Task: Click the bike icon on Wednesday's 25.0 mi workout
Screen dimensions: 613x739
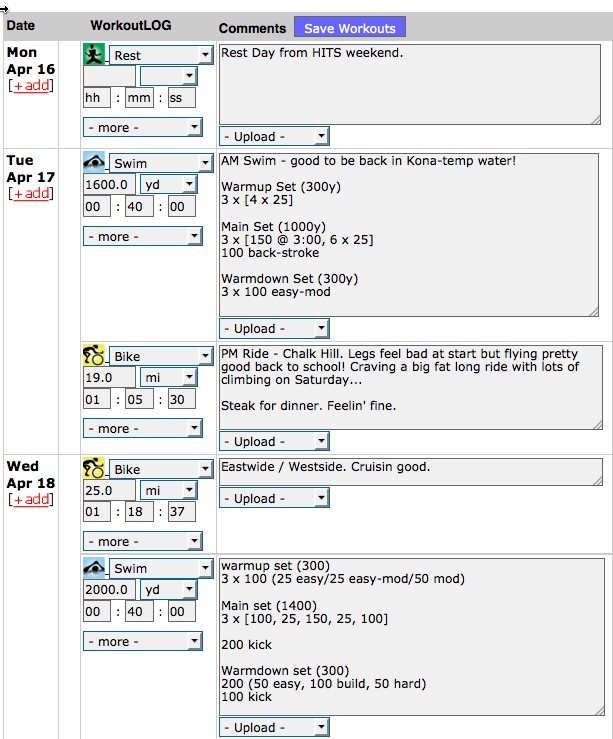Action: point(94,468)
